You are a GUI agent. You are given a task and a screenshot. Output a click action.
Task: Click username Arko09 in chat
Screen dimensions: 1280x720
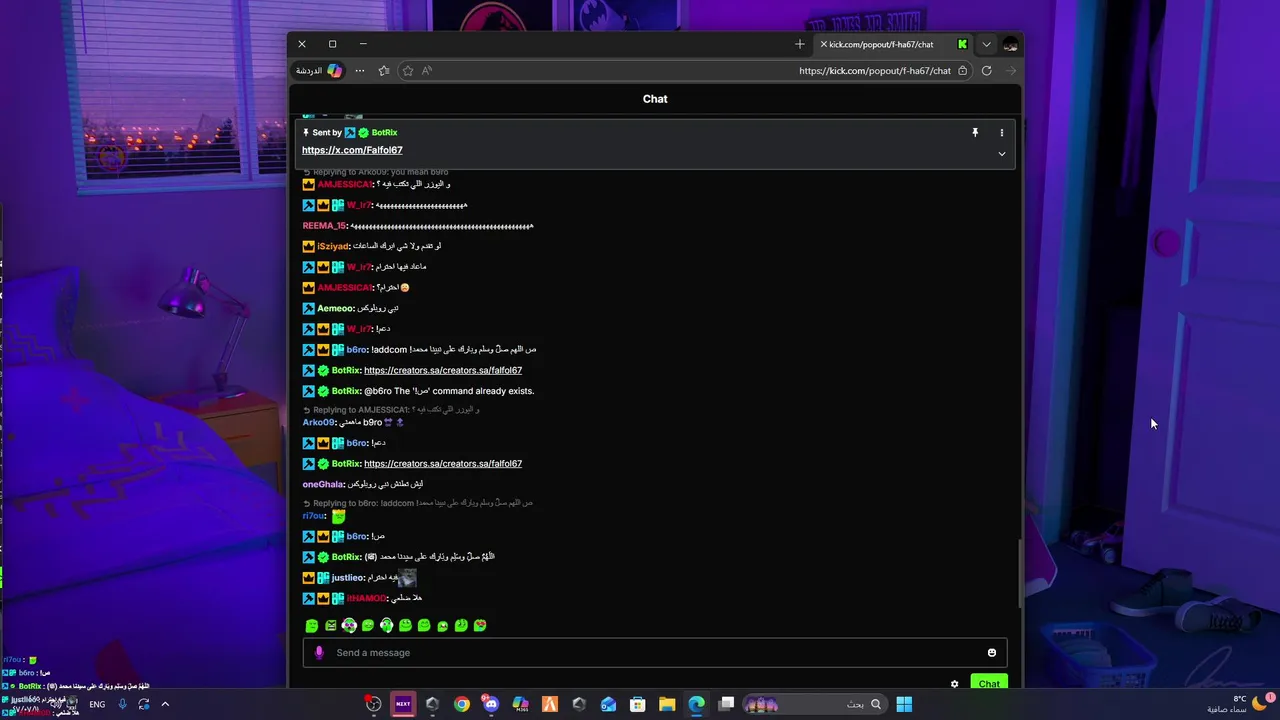(x=319, y=422)
